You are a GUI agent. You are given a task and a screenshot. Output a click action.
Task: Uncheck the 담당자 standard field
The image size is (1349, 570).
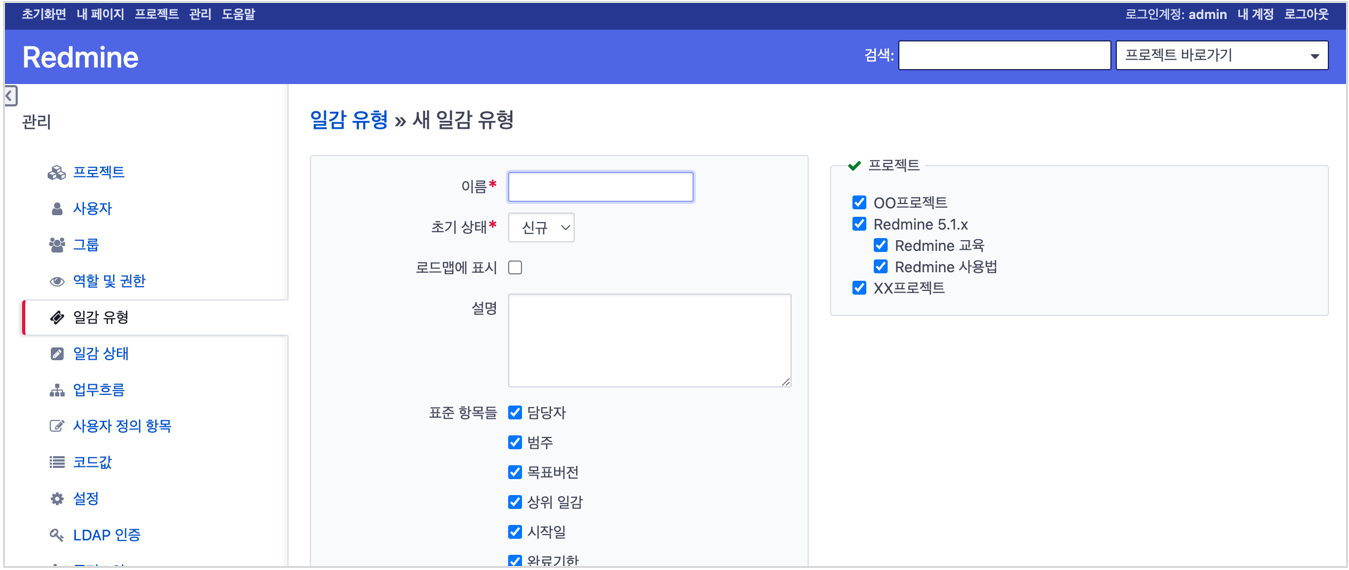(x=515, y=413)
